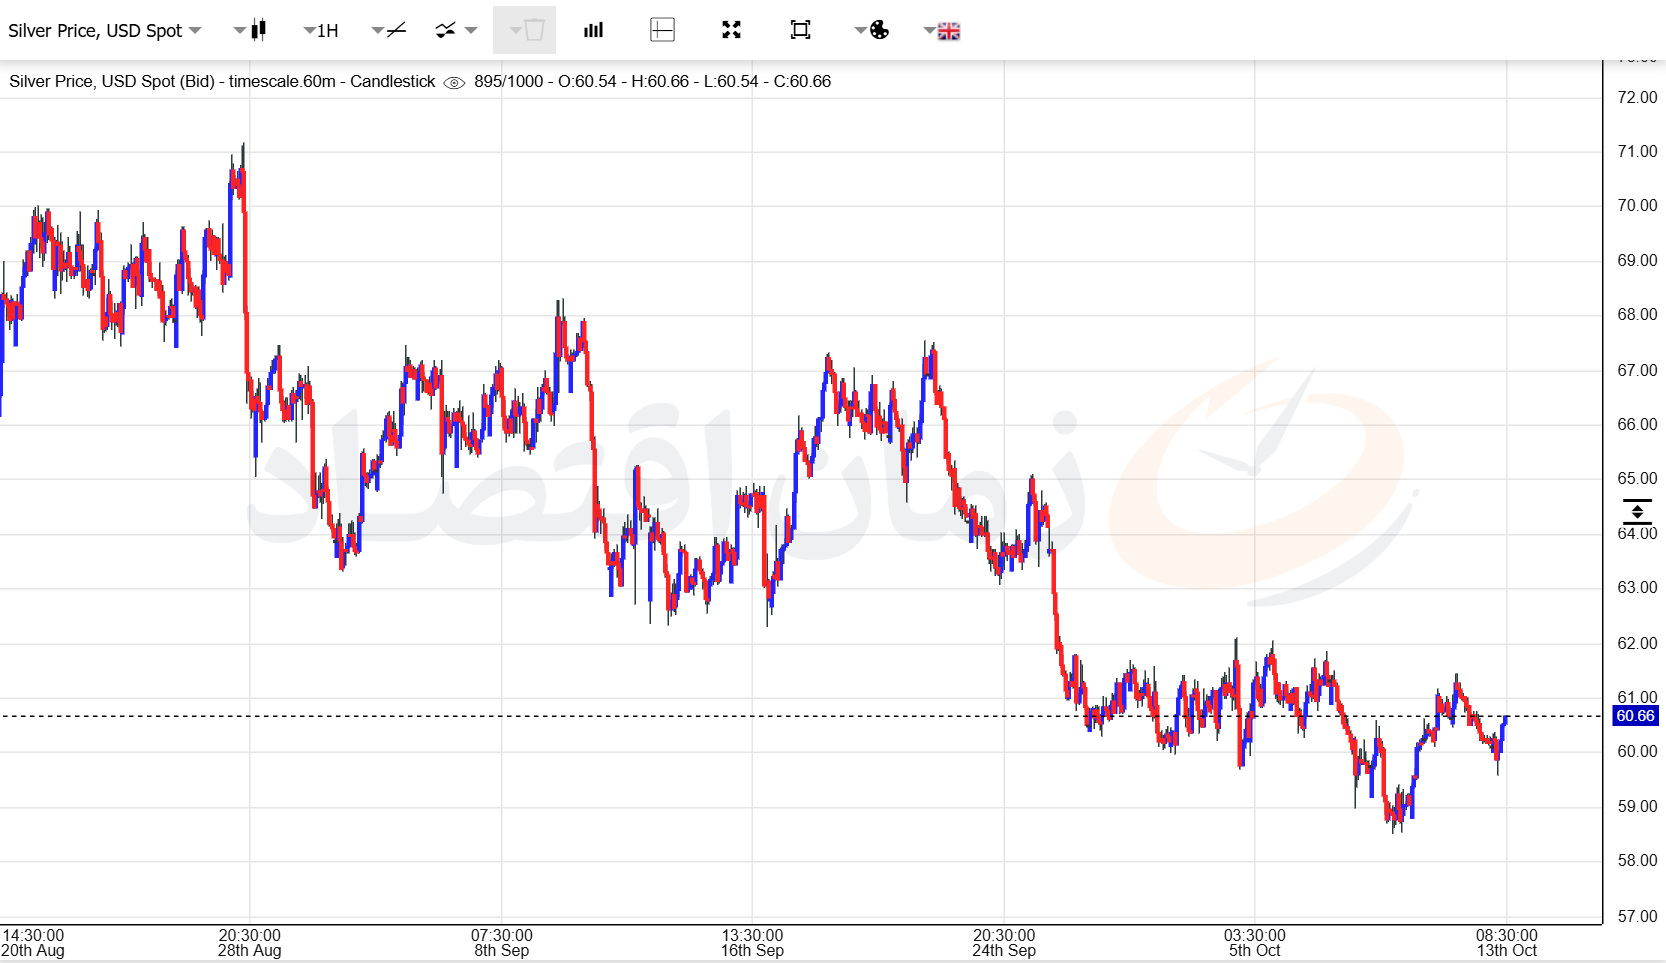This screenshot has width=1666, height=963.
Task: Open the color palette theme menu
Action: pyautogui.click(x=872, y=30)
